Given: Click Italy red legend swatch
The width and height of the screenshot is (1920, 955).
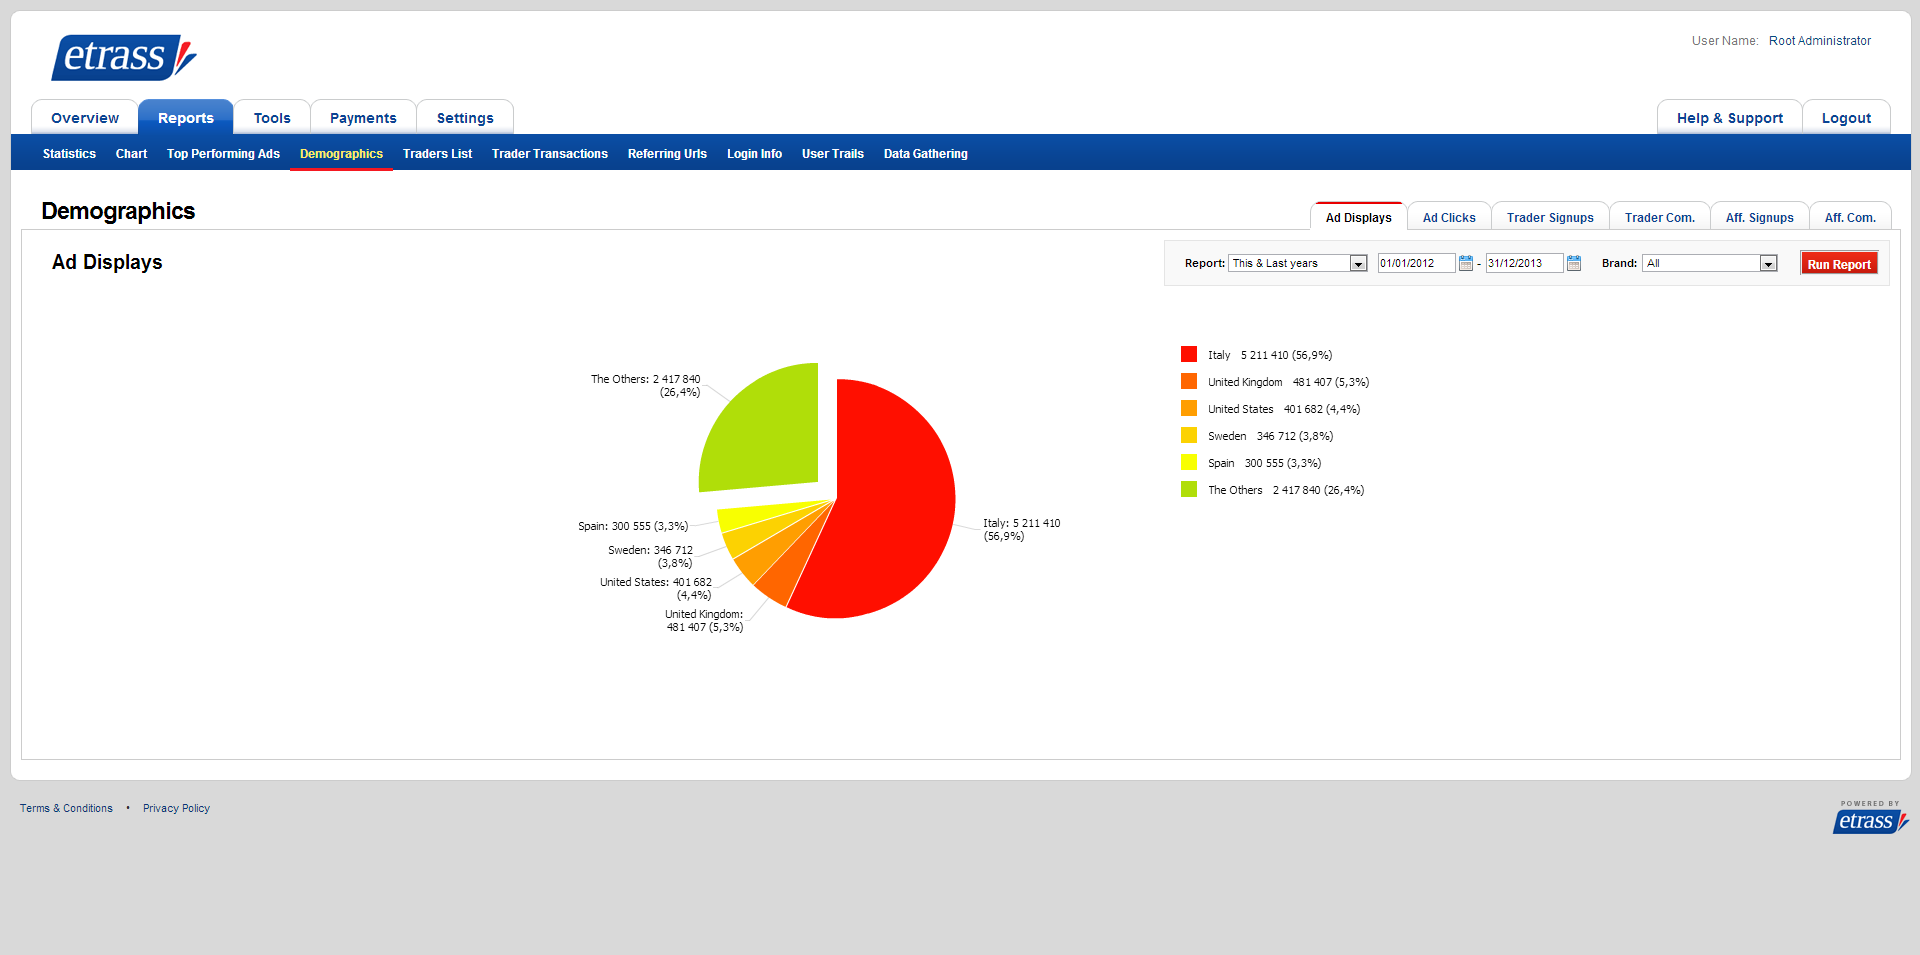Looking at the screenshot, I should tap(1189, 355).
